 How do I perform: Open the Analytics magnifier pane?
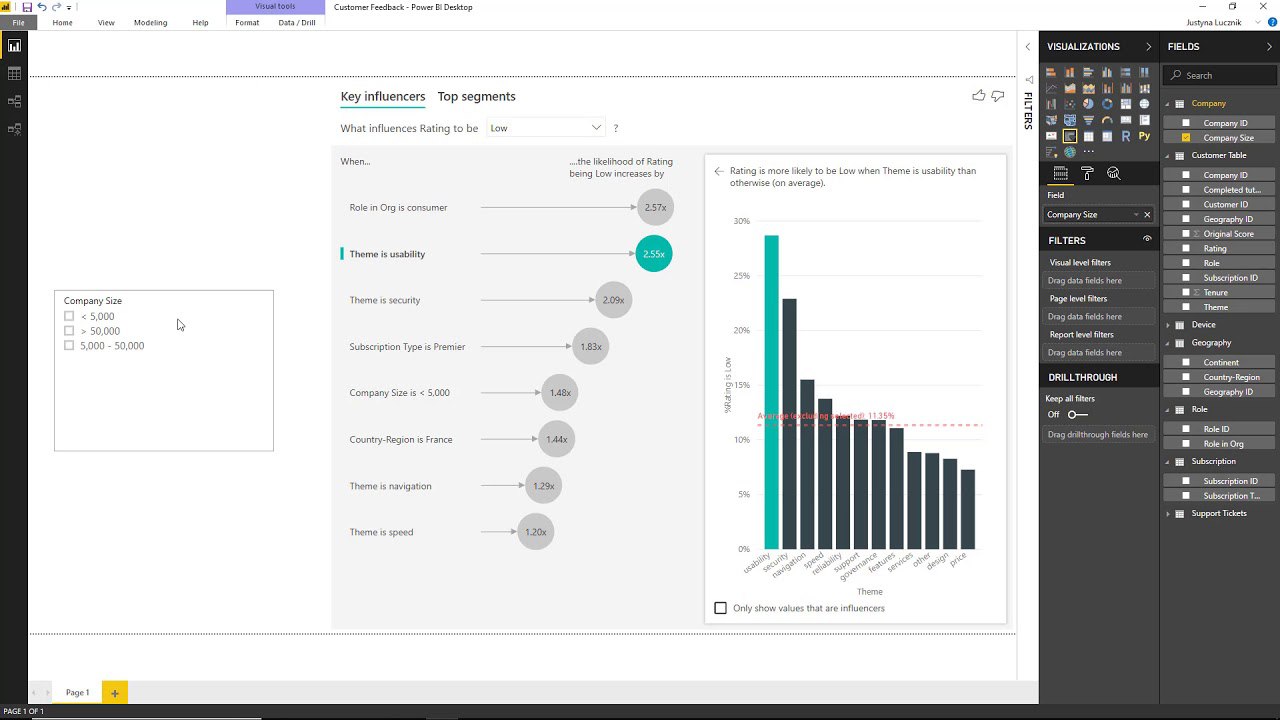pos(1113,173)
